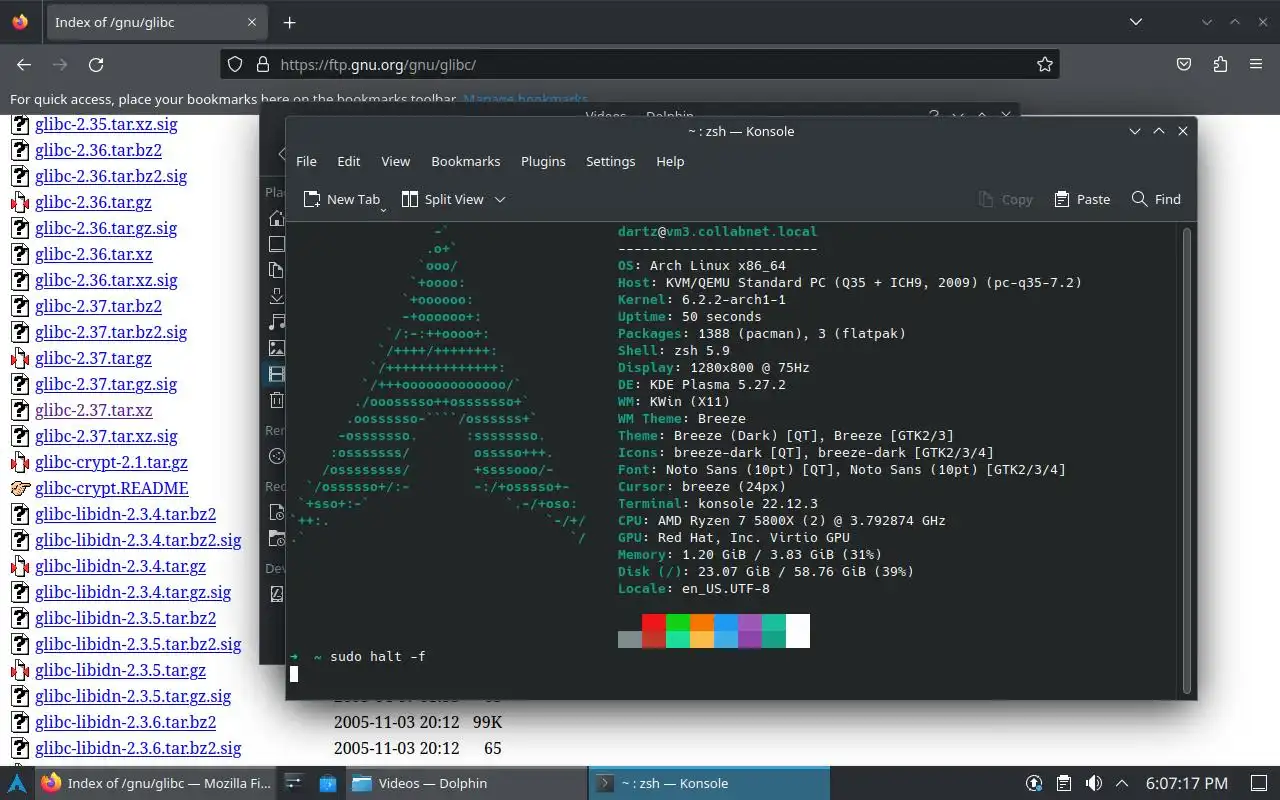Click Paste in Konsole toolbar
Viewport: 1280px width, 800px height.
point(1082,199)
